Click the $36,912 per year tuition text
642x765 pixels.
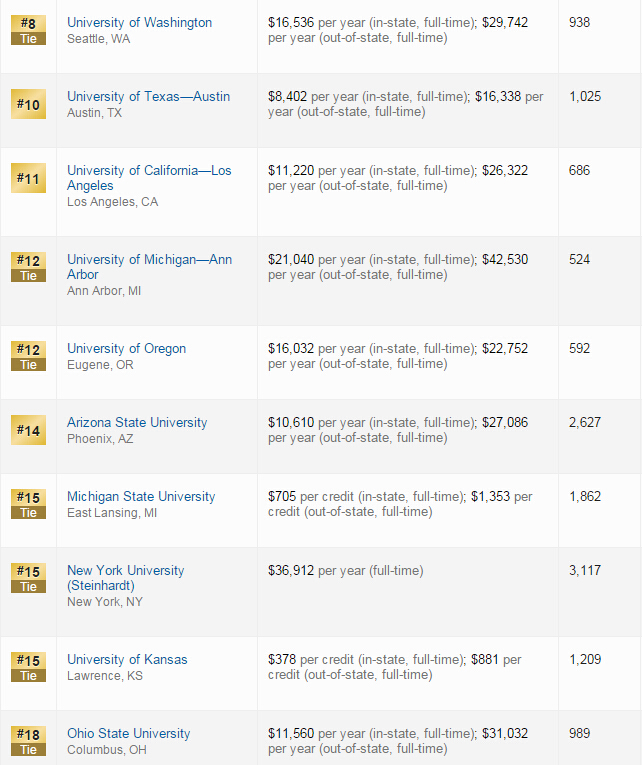pyautogui.click(x=345, y=570)
